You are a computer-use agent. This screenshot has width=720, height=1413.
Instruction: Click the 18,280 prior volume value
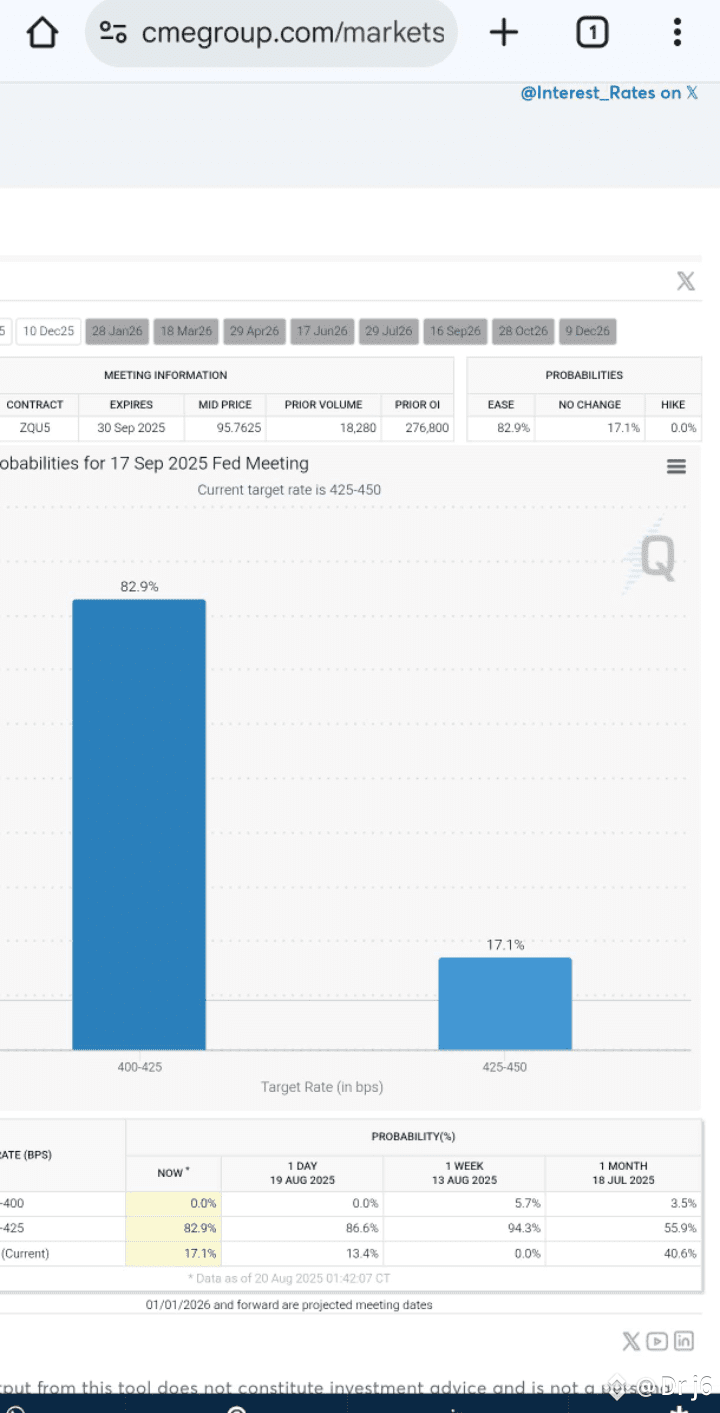[x=358, y=428]
